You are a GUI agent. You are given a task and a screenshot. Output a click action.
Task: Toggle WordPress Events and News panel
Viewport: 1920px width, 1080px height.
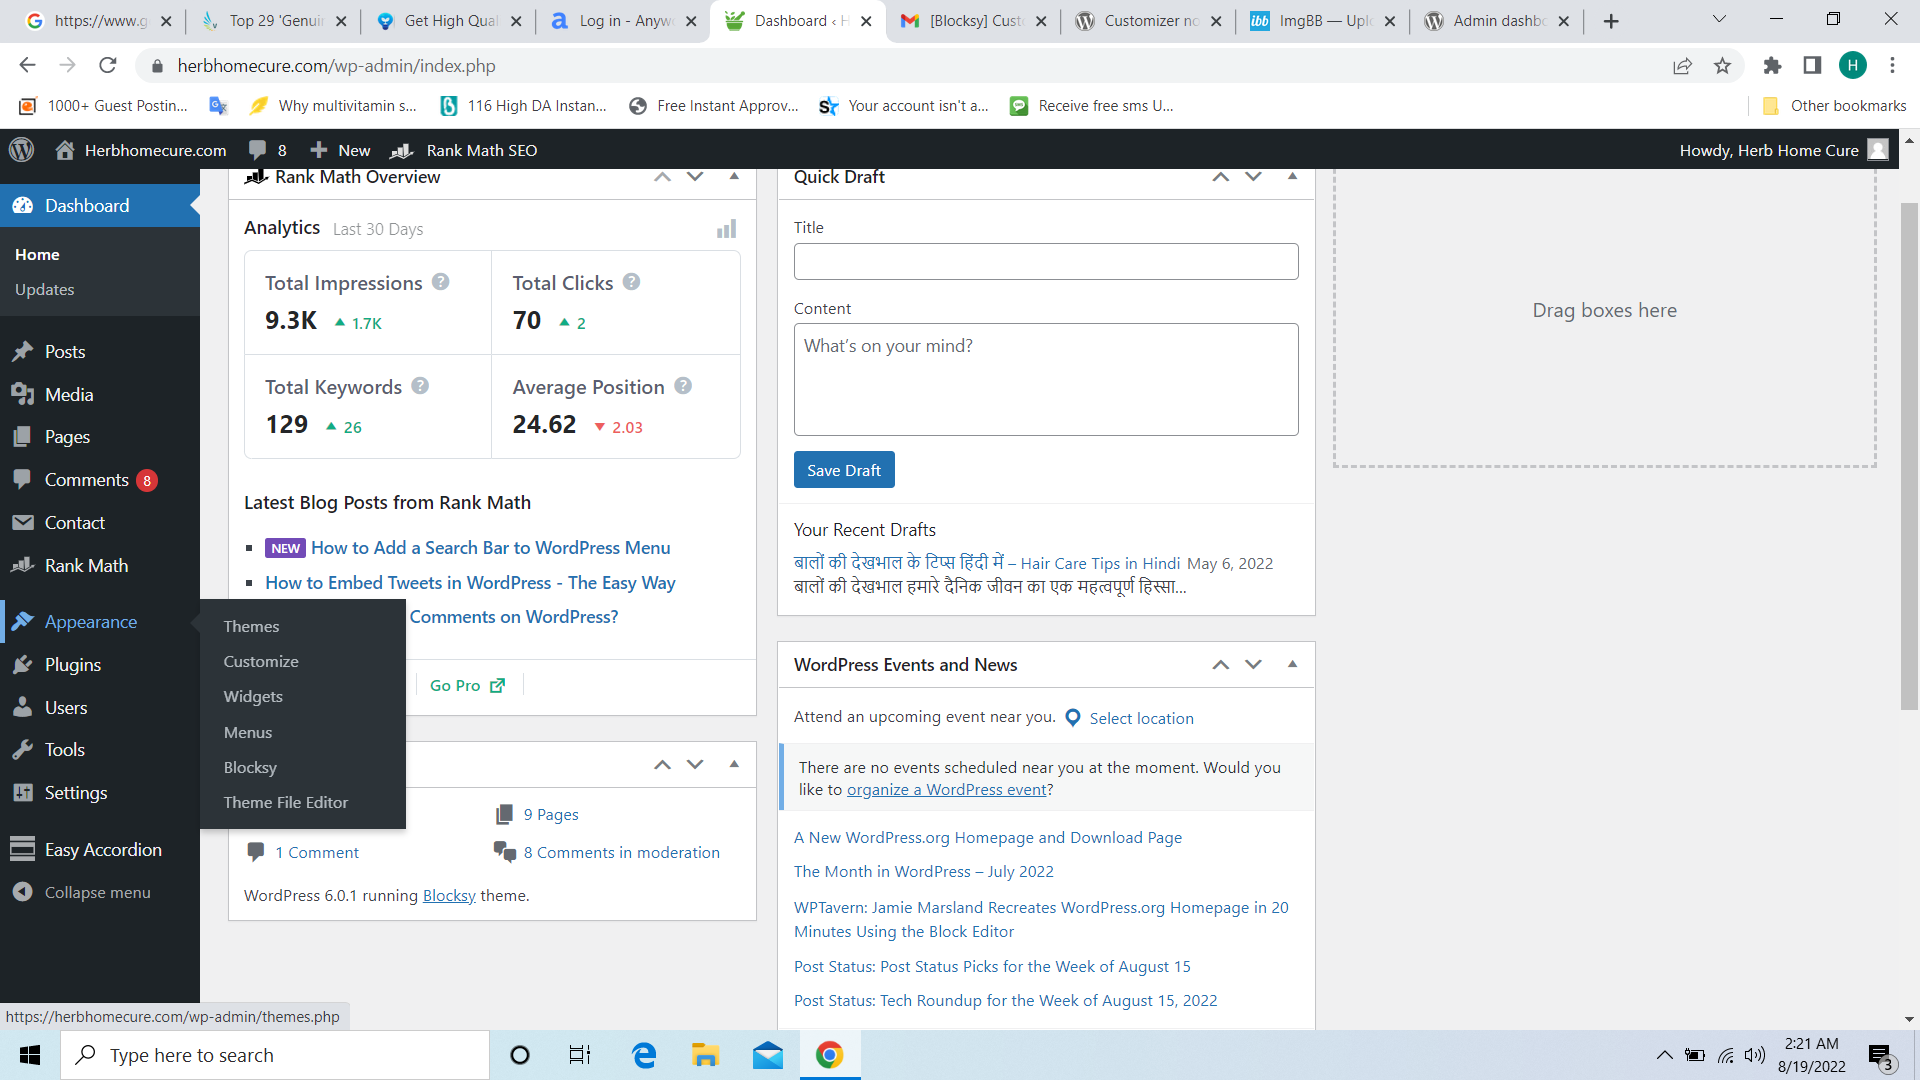1292,665
